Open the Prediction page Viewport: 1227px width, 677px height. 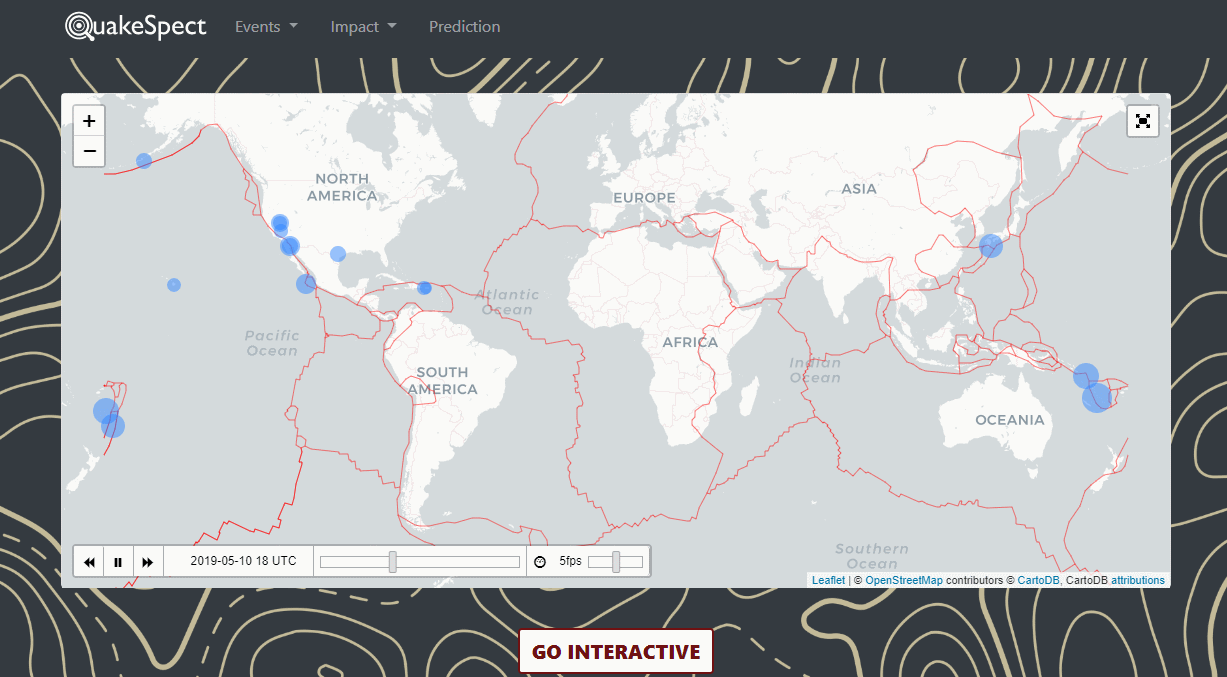coord(464,27)
